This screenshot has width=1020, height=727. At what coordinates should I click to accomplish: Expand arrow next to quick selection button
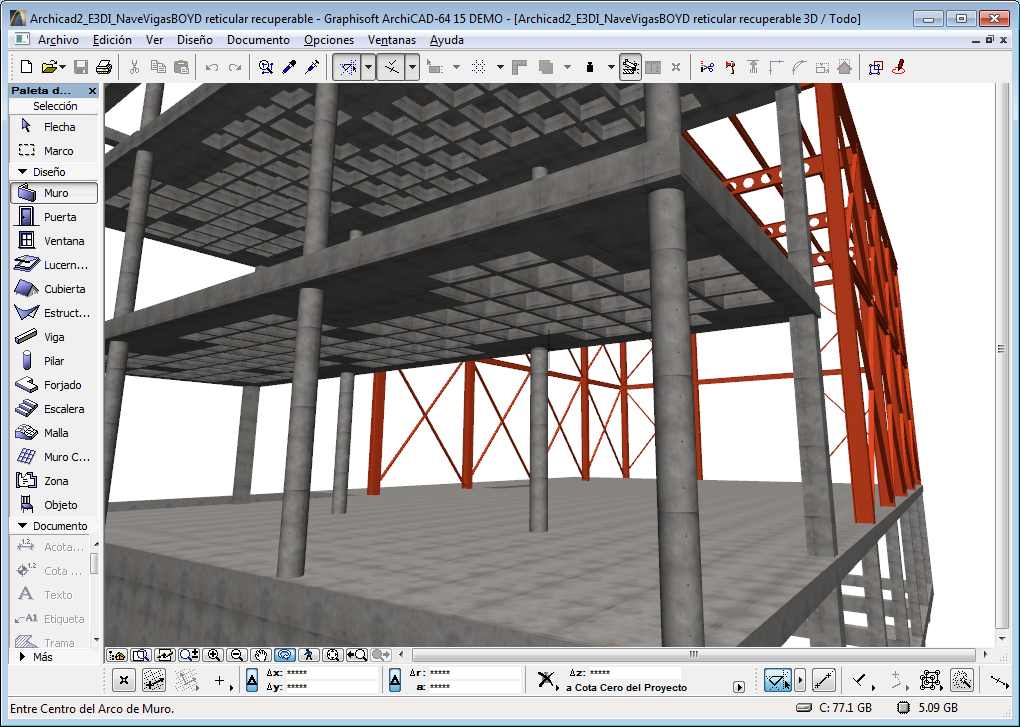(x=800, y=681)
